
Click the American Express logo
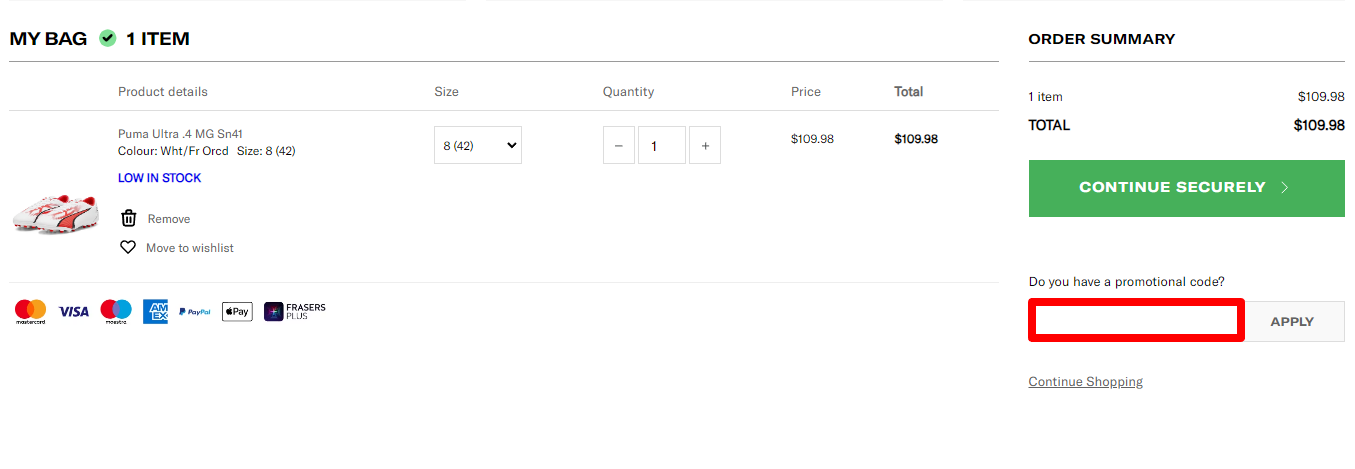[155, 312]
